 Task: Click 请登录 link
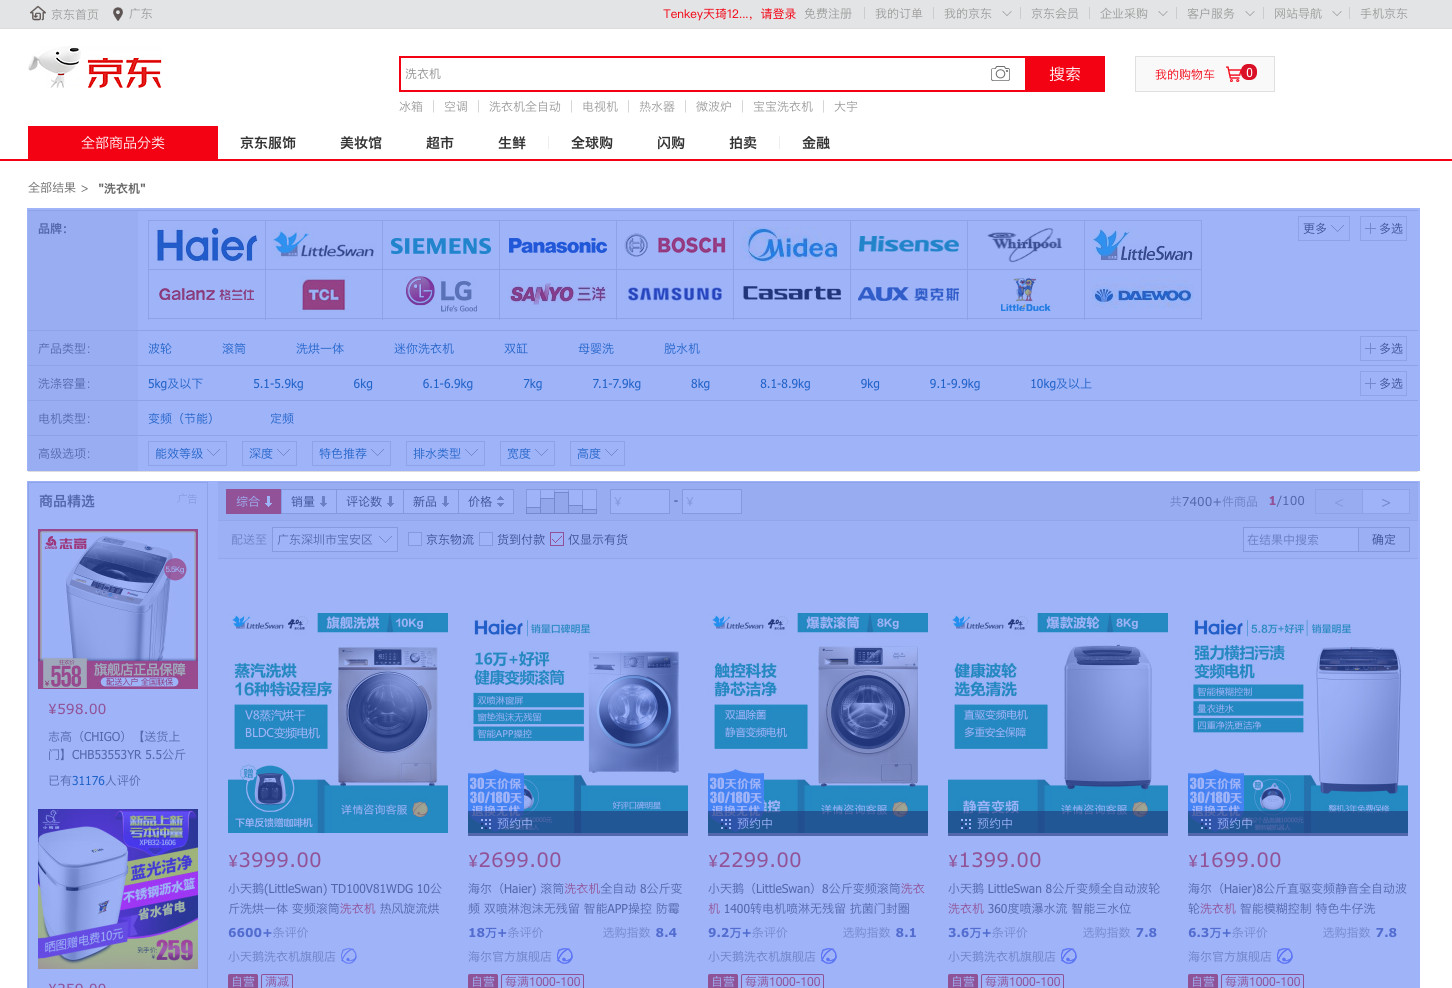coord(778,14)
